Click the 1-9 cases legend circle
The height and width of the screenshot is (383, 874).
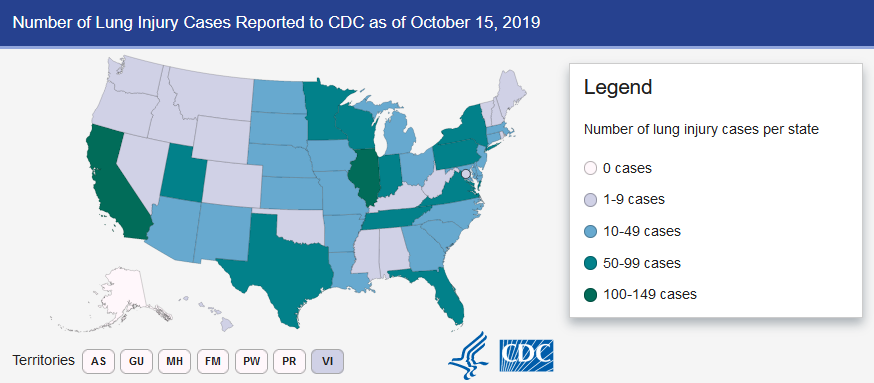[591, 199]
